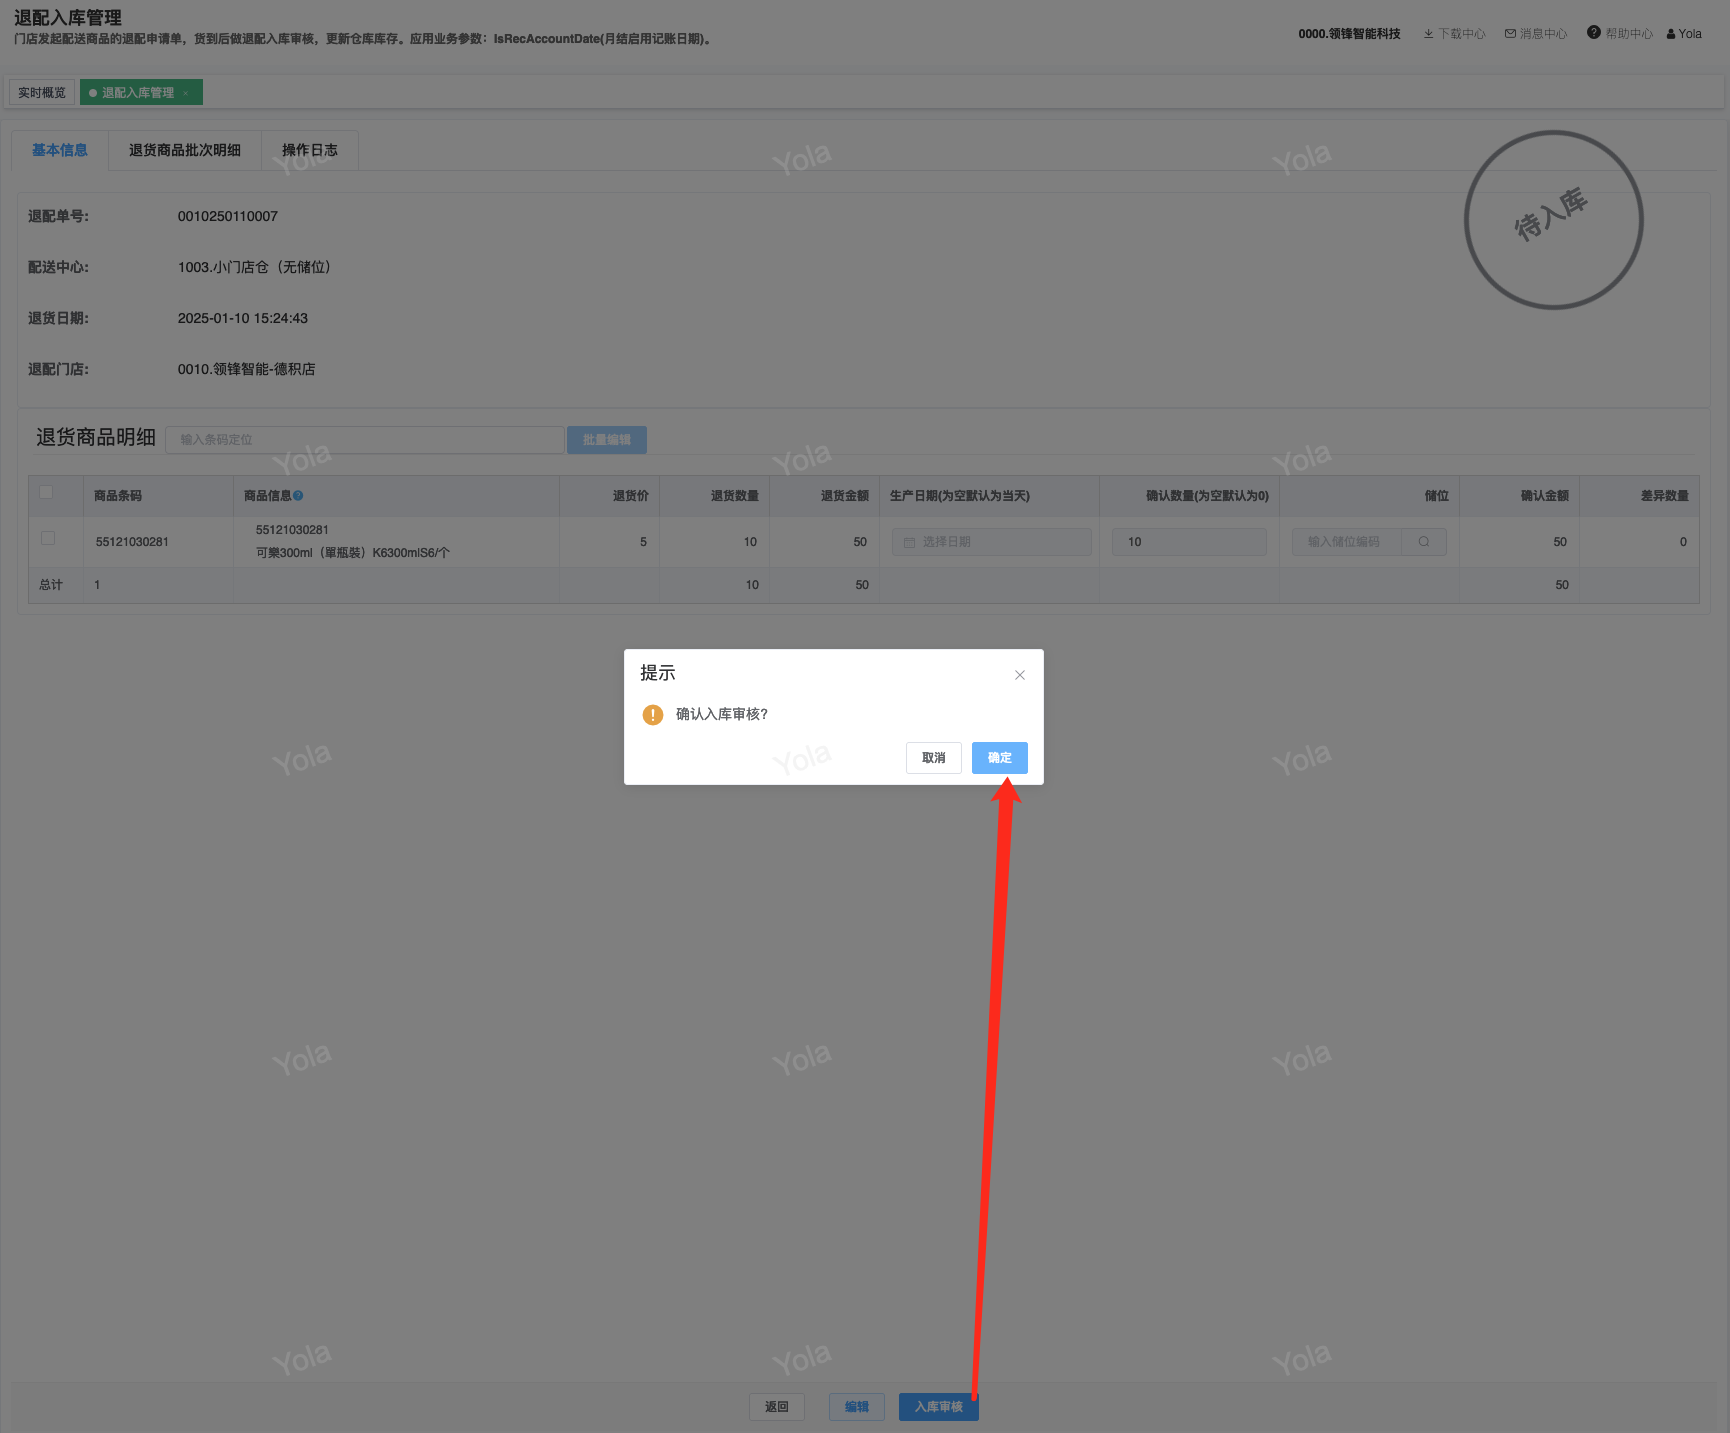Viewport: 1730px width, 1433px height.
Task: Click the info icon beside 商品信息 header
Action: coord(298,496)
